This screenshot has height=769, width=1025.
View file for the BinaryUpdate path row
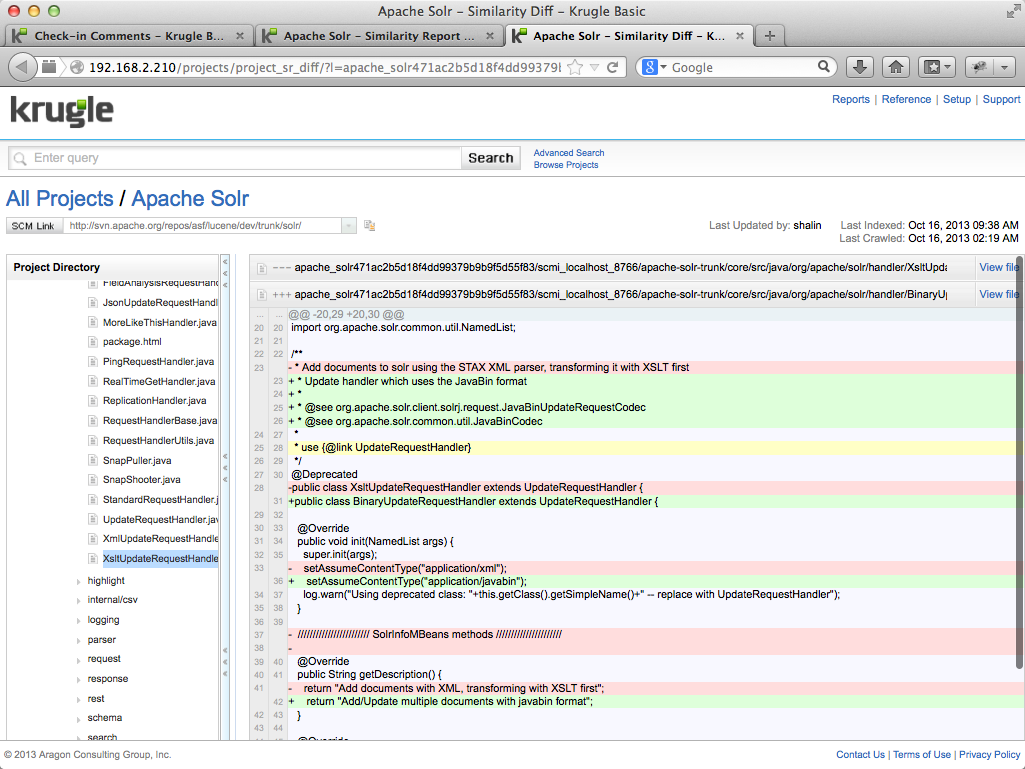999,294
